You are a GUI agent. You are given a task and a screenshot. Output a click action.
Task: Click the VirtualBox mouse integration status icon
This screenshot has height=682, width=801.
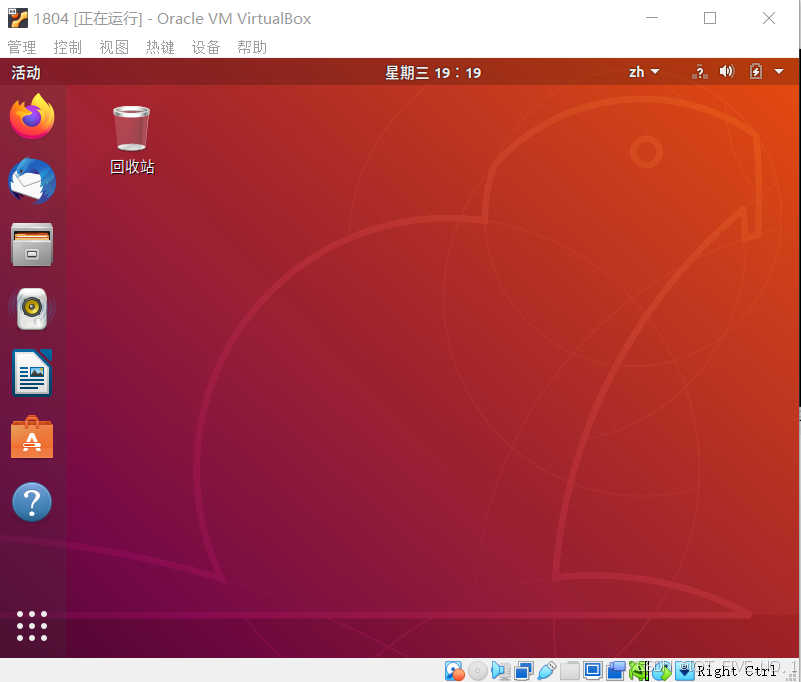pyautogui.click(x=662, y=671)
